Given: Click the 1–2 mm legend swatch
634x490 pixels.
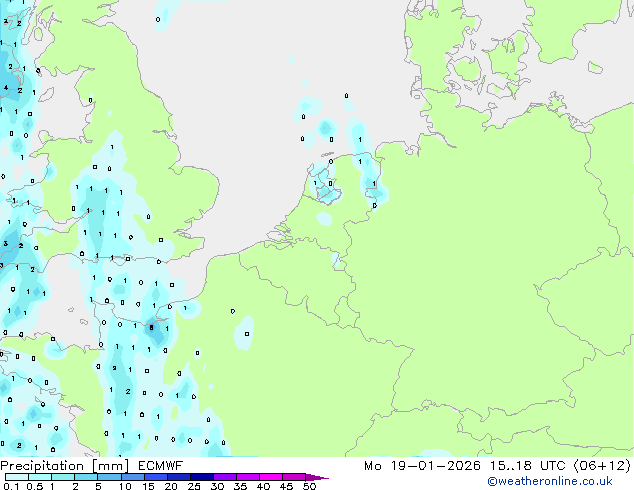Looking at the screenshot, I should [63, 477].
